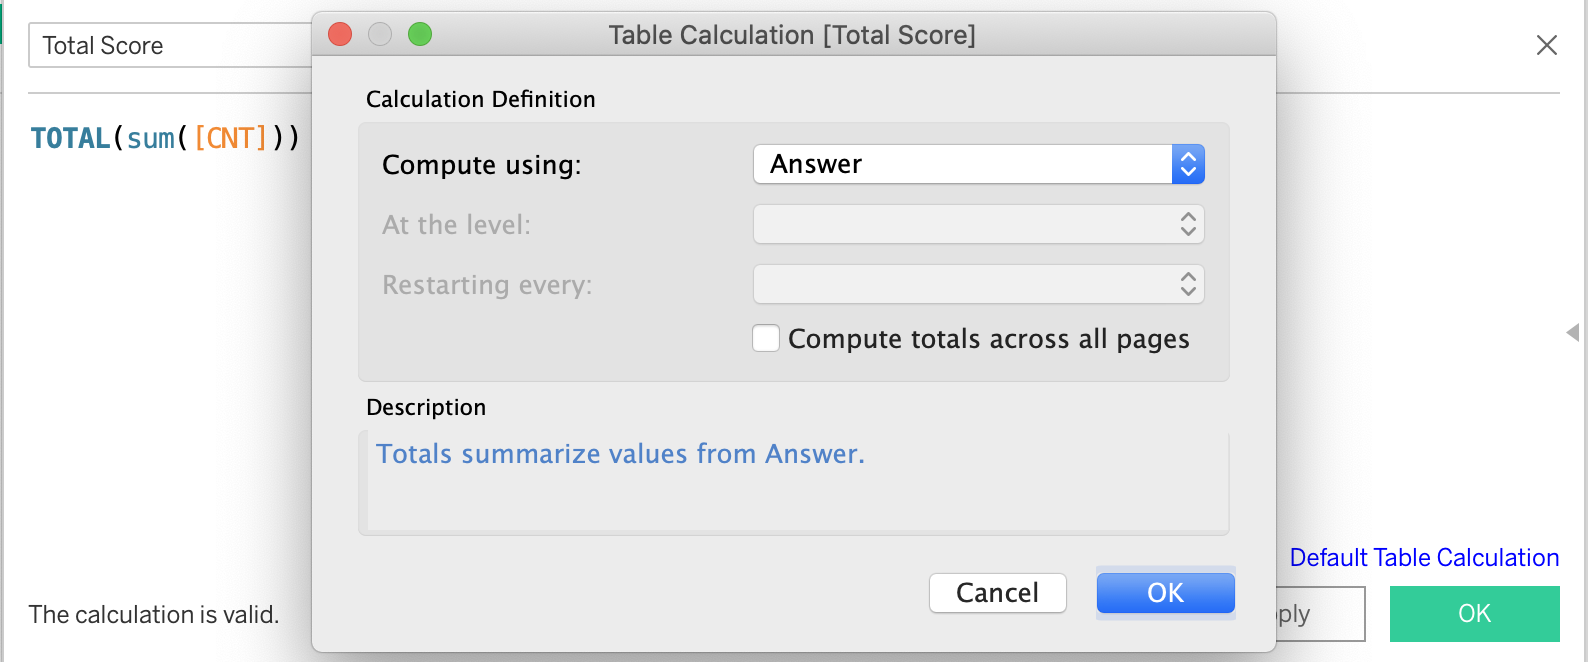
Task: Enable Compute totals across all pages
Action: click(x=766, y=339)
